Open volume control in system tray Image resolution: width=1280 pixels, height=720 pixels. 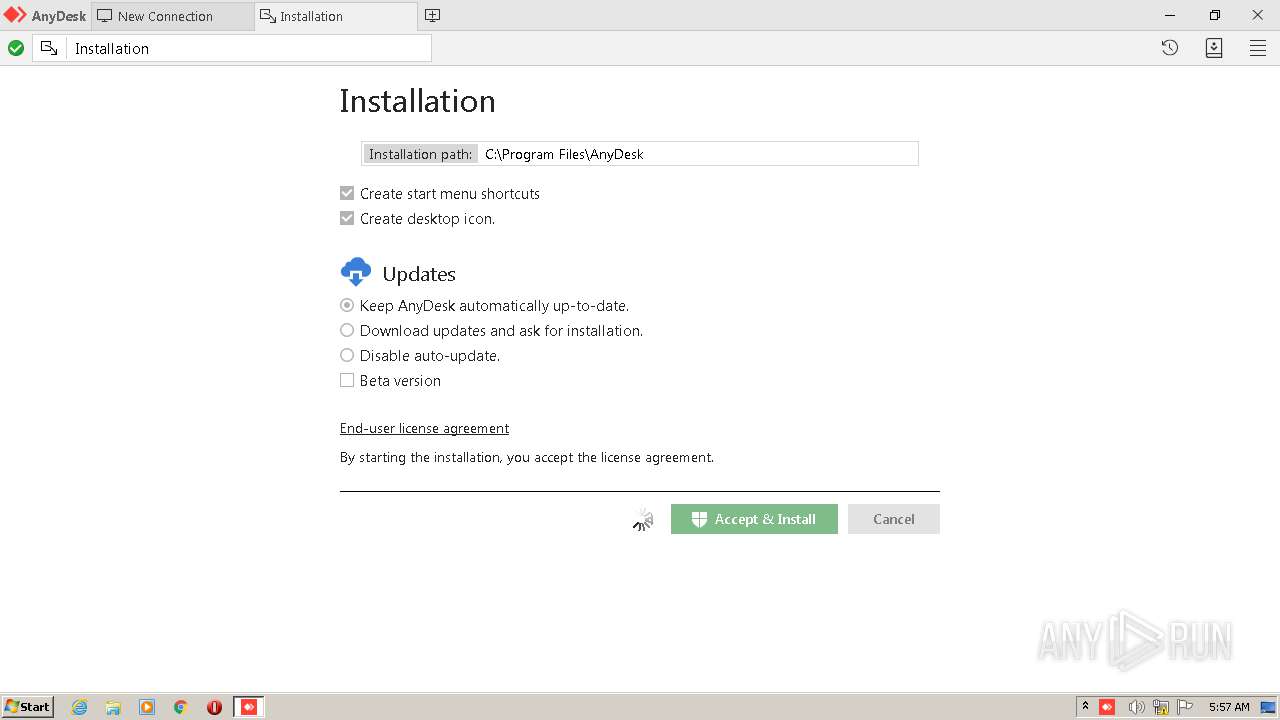pyautogui.click(x=1136, y=707)
